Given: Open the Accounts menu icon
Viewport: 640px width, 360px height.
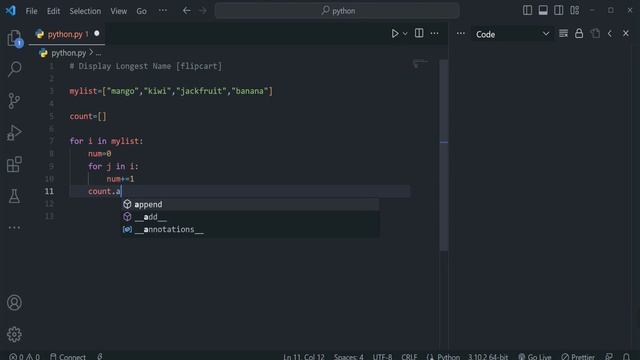Looking at the screenshot, I should (14, 302).
